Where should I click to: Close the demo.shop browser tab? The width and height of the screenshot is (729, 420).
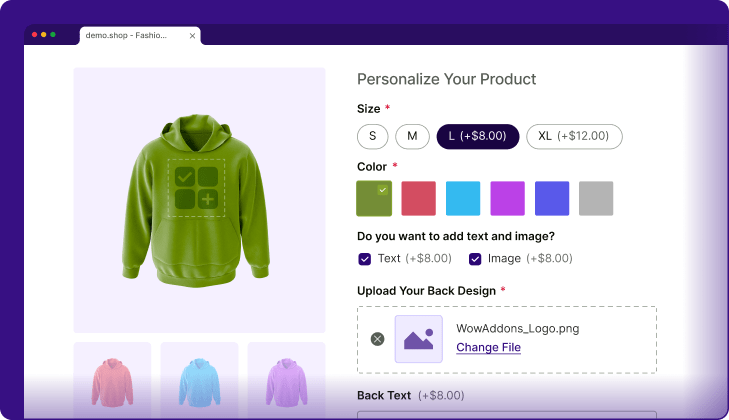[192, 36]
